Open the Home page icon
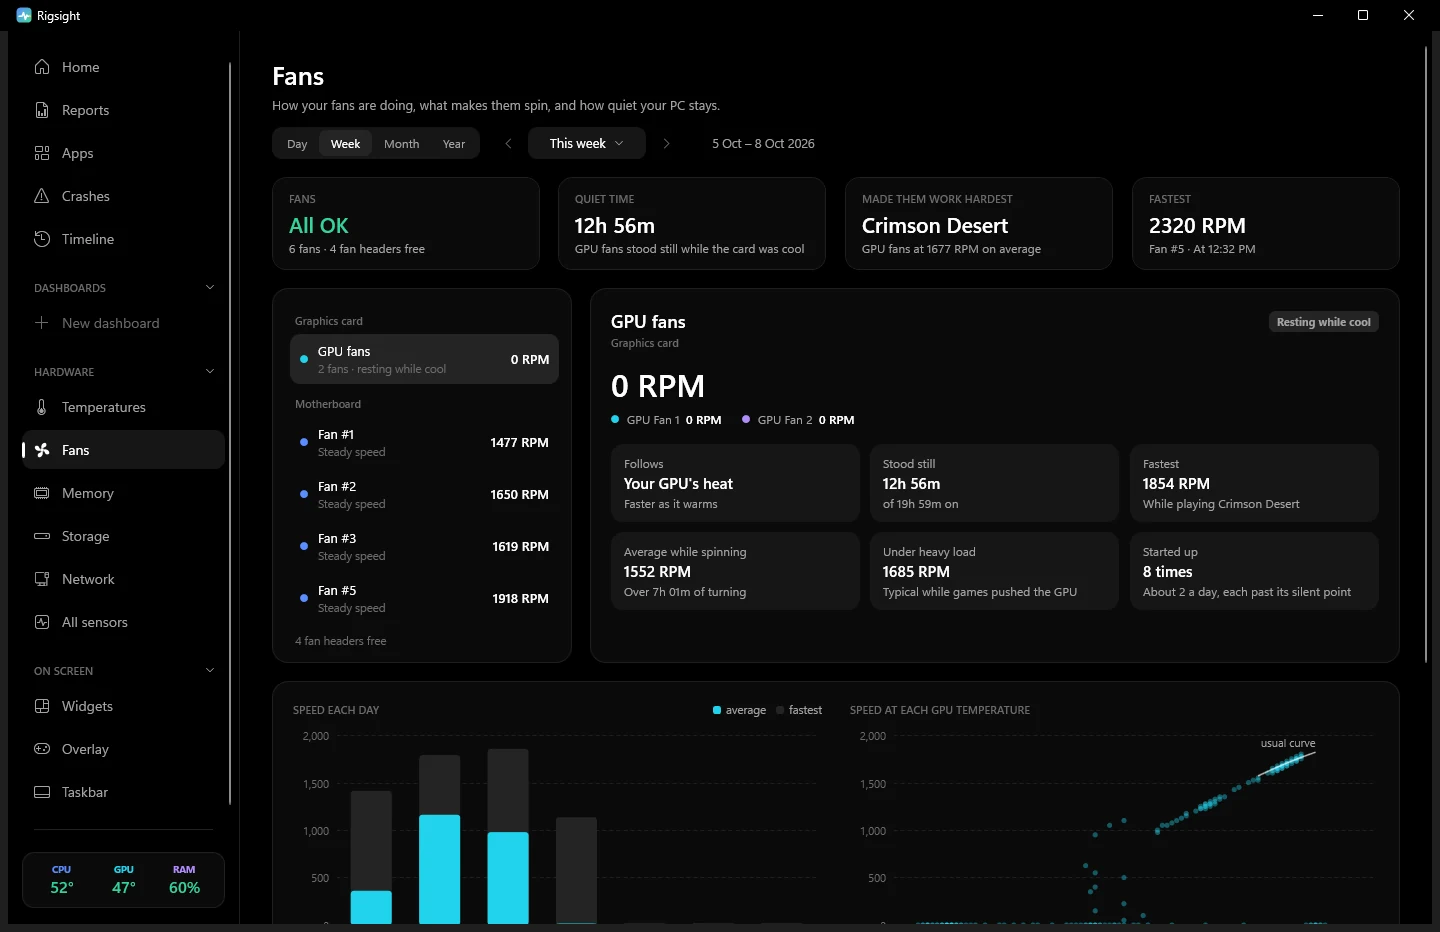Viewport: 1440px width, 932px height. [x=42, y=67]
